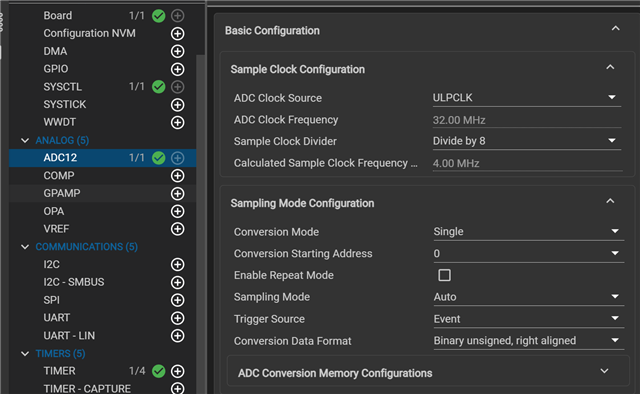The image size is (640, 394).
Task: Add a DMA module instance
Action: point(177,51)
